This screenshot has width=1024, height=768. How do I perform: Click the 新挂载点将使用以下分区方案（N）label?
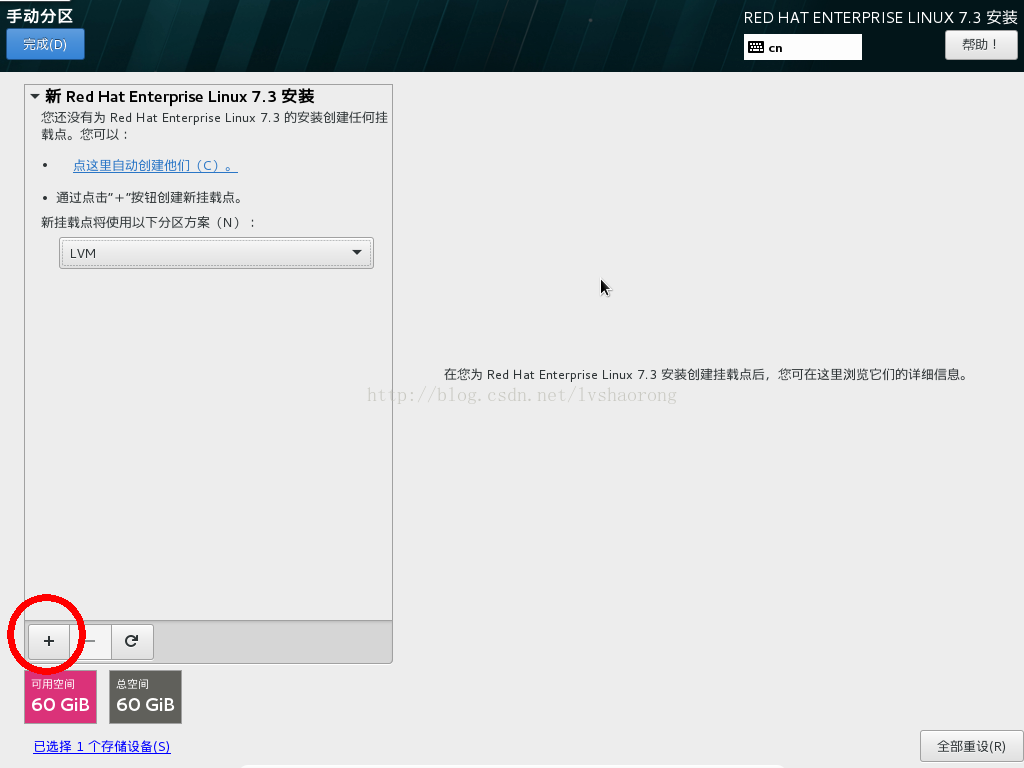[148, 222]
